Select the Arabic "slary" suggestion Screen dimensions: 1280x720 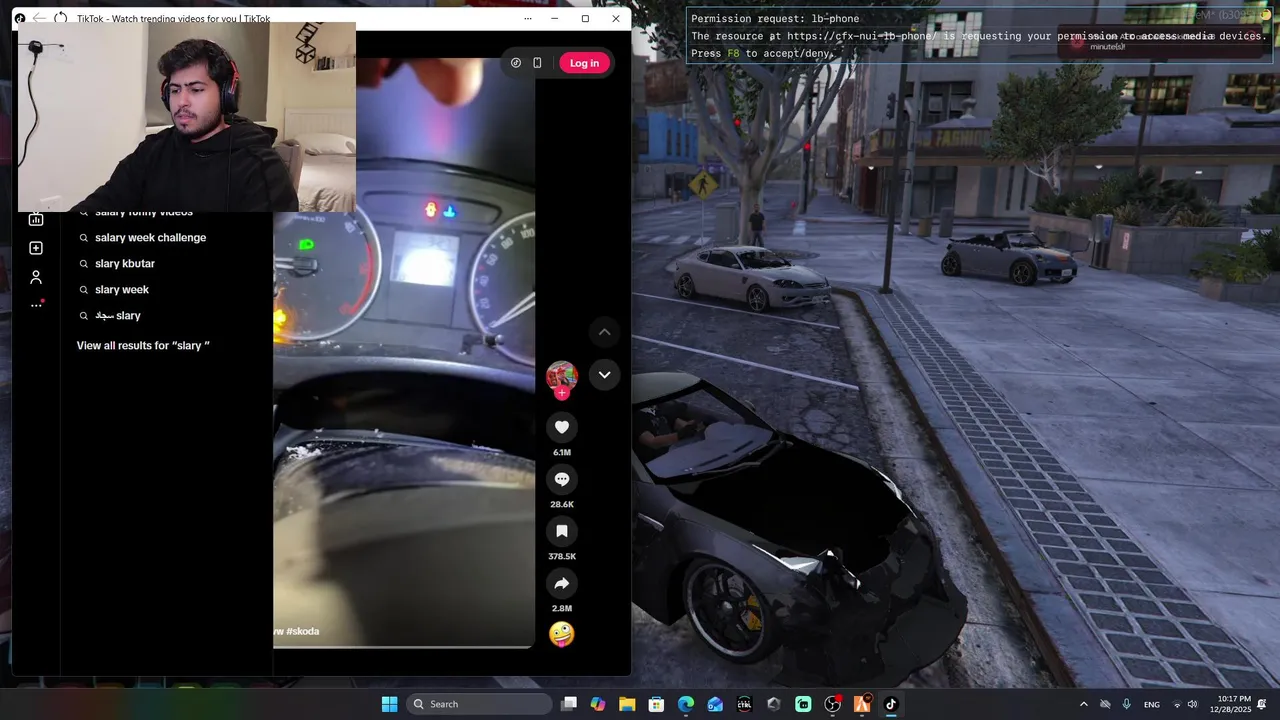click(118, 316)
